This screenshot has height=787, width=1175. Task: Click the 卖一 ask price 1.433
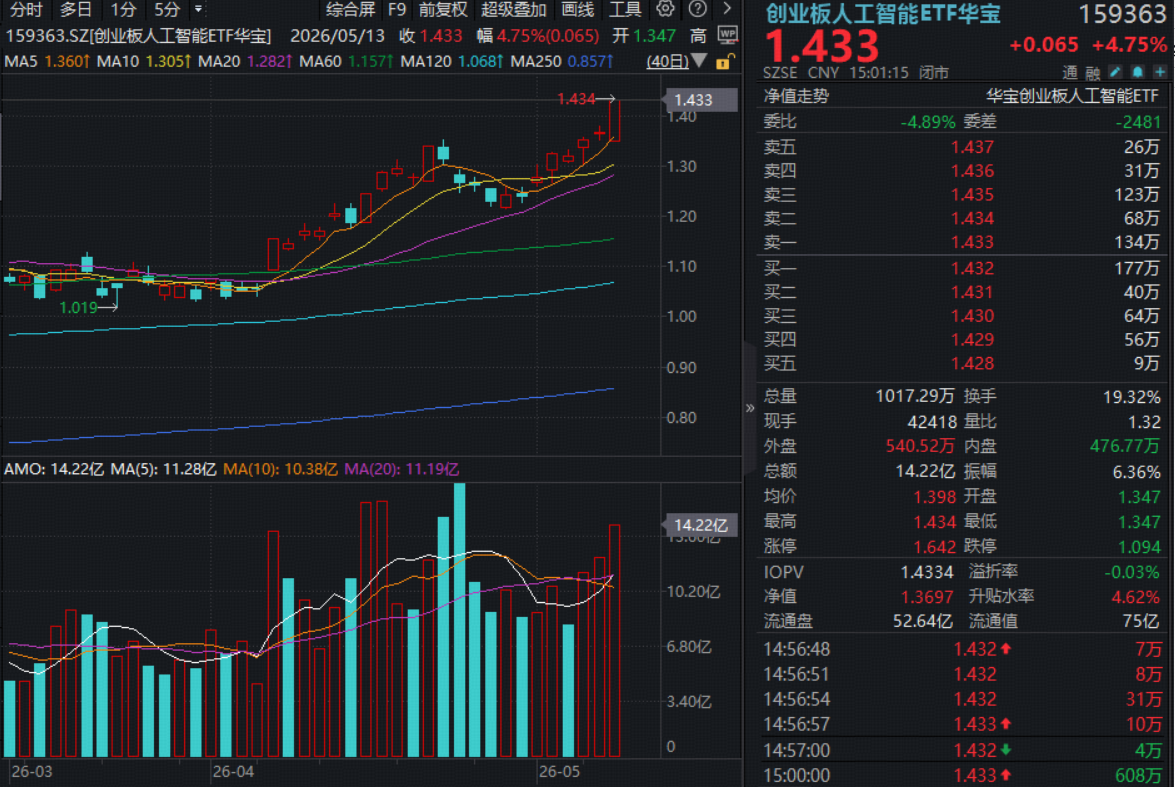tap(972, 242)
